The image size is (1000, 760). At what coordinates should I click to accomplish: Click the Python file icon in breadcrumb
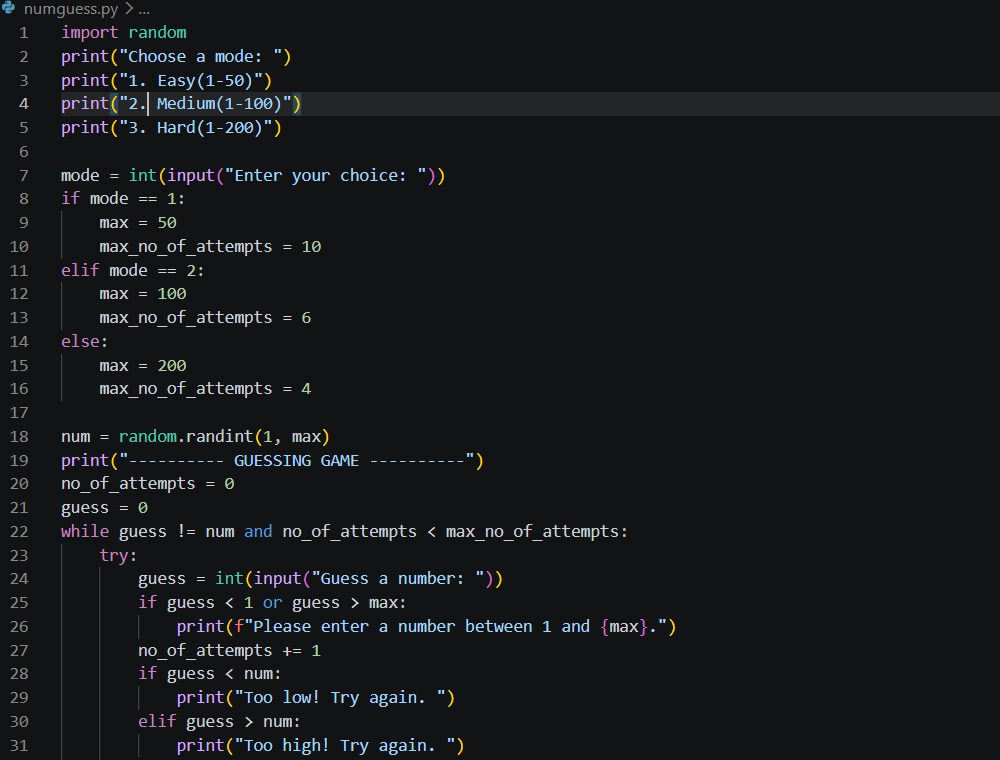[x=8, y=8]
